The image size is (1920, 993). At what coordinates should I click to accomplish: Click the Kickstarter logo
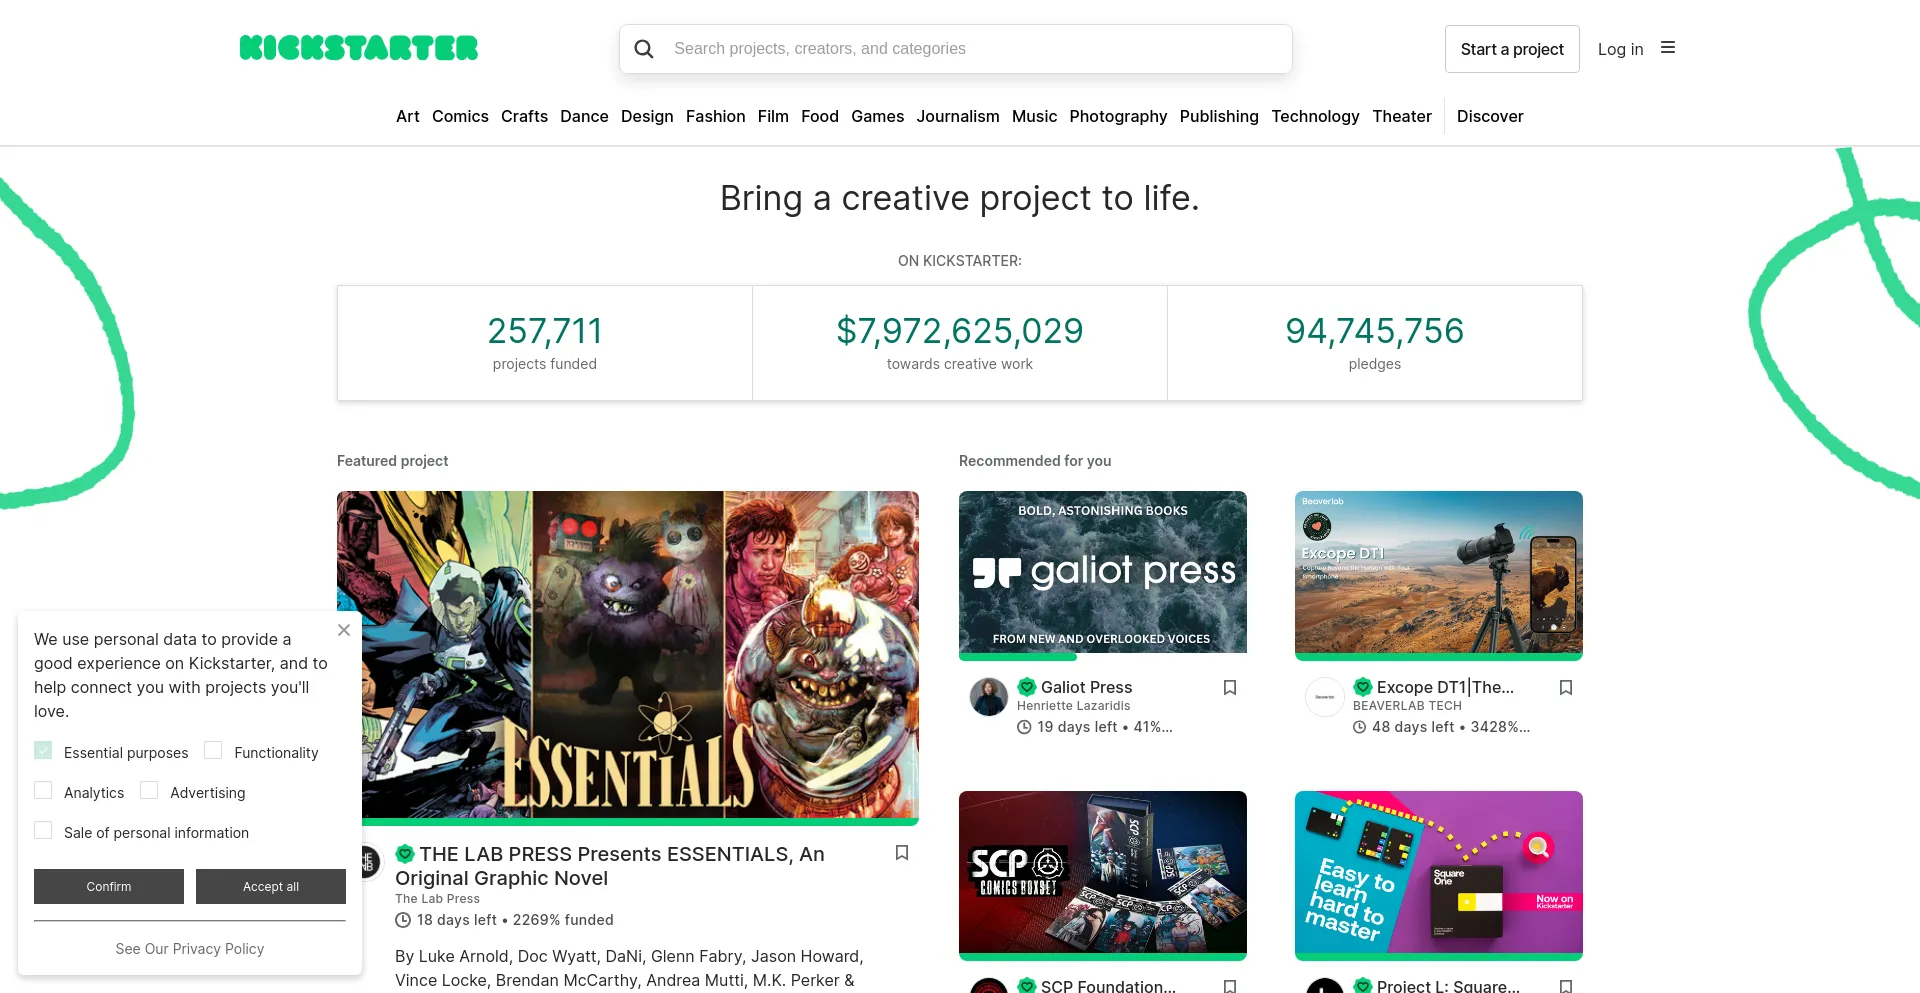tap(359, 48)
